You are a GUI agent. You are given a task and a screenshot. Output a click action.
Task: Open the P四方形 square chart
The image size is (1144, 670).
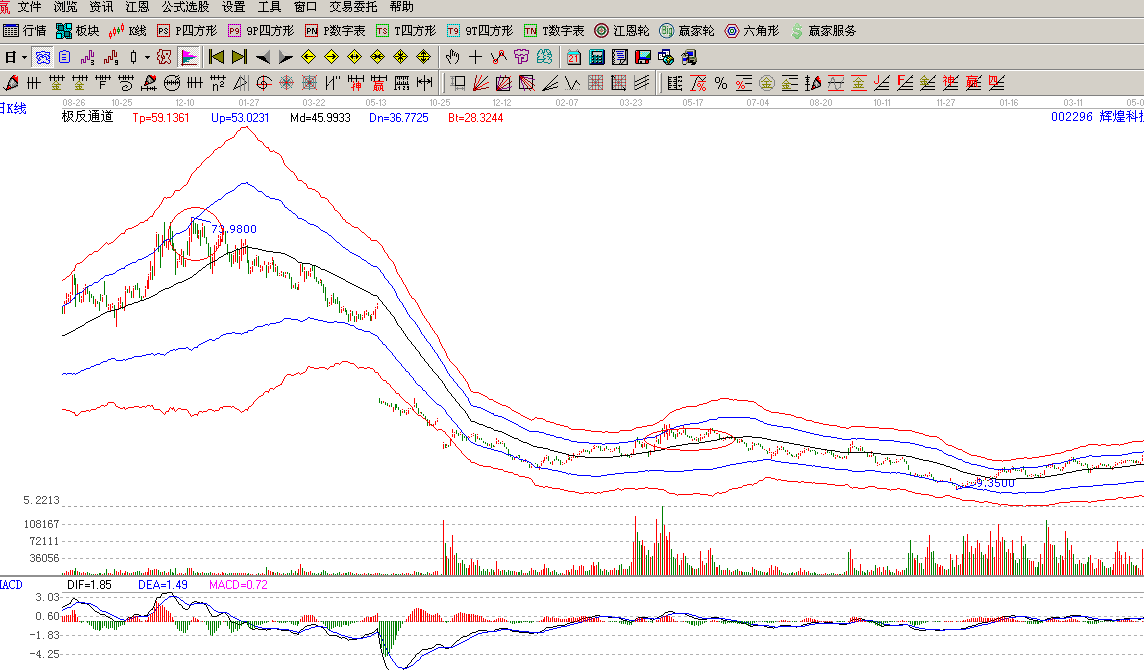[x=187, y=31]
